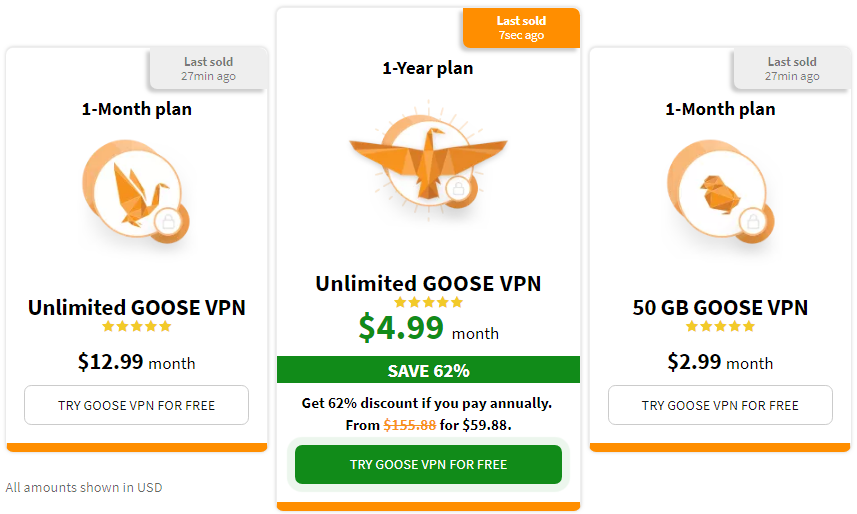Click star rating under Unlimited monthly plan

pos(137,326)
